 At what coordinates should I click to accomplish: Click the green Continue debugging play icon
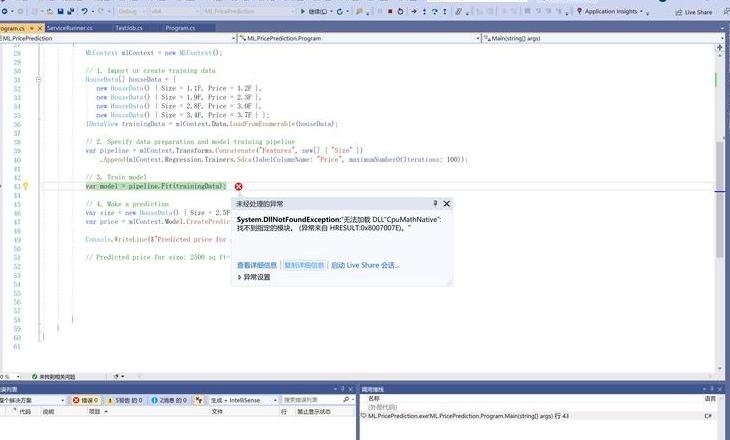coord(303,11)
